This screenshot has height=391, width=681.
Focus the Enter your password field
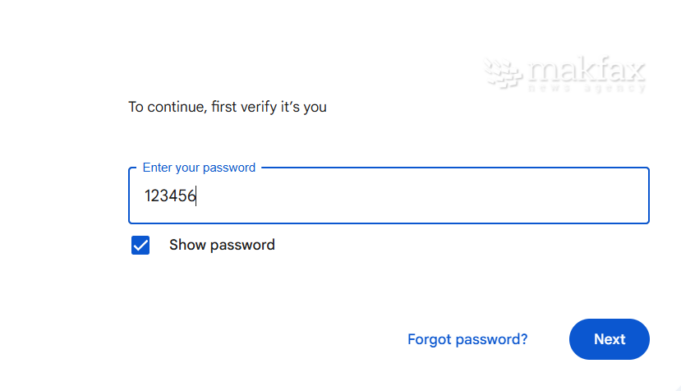click(389, 196)
